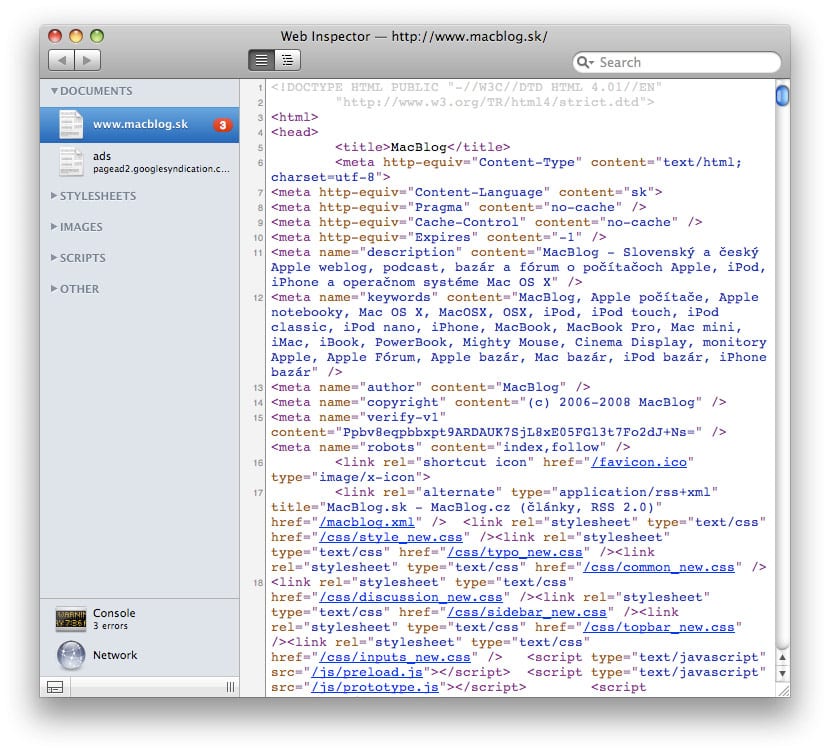Go forward with the right arrow button

[88, 60]
